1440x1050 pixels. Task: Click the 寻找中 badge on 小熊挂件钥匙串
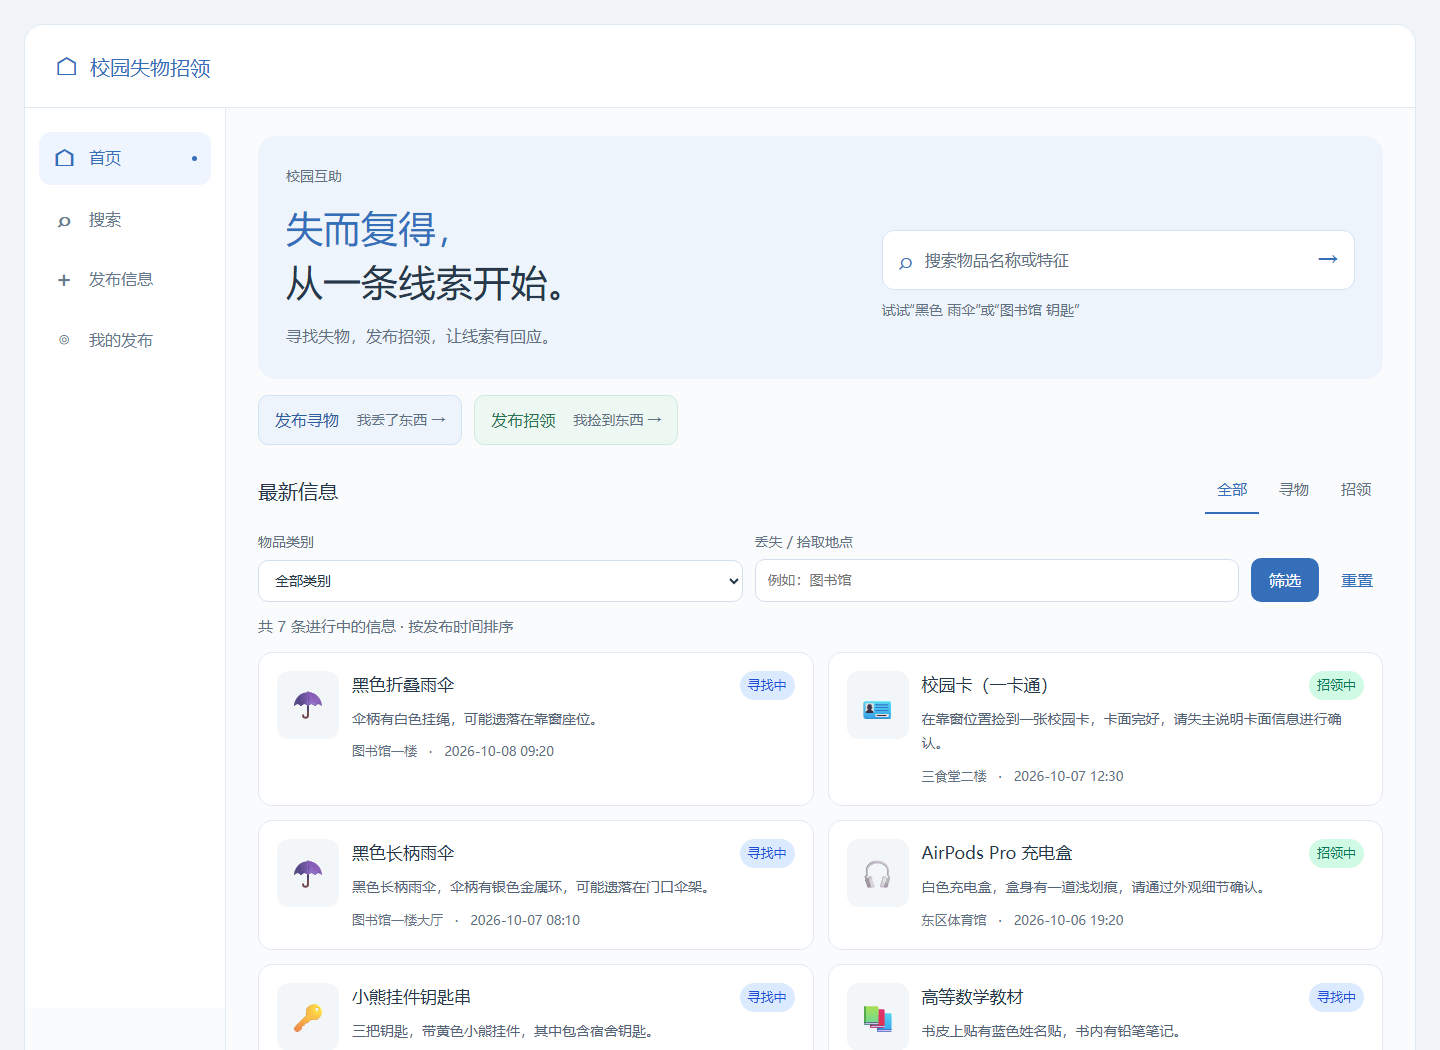coord(767,997)
